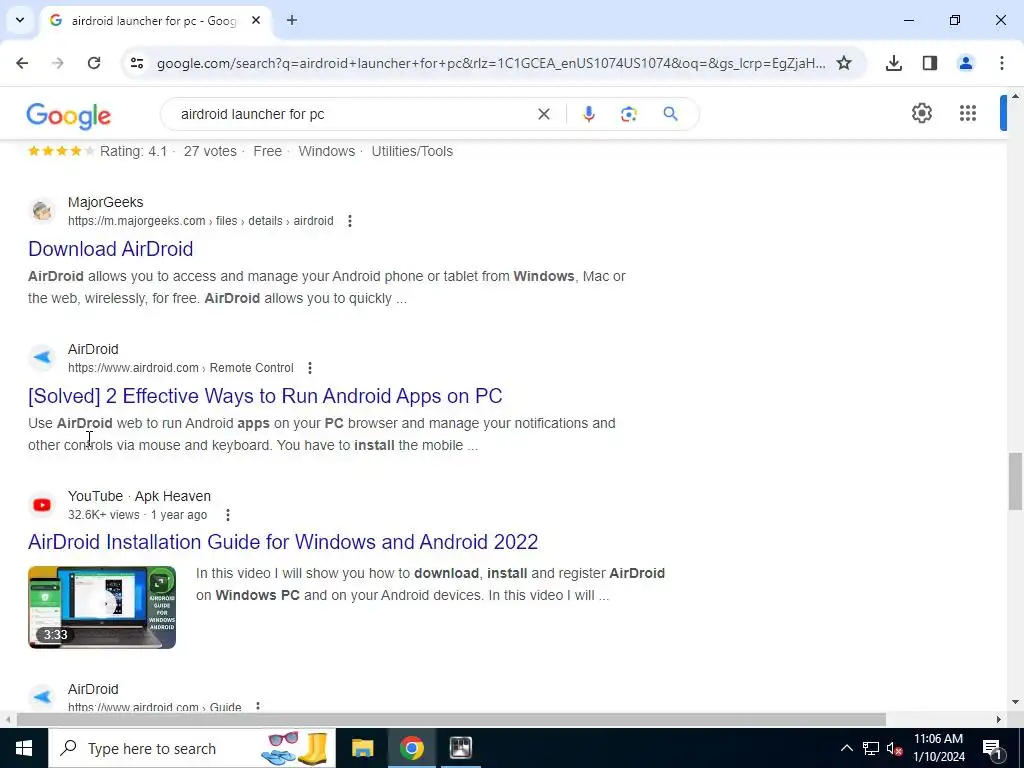The image size is (1024, 768).
Task: Click the muted volume tray icon
Action: [x=894, y=748]
